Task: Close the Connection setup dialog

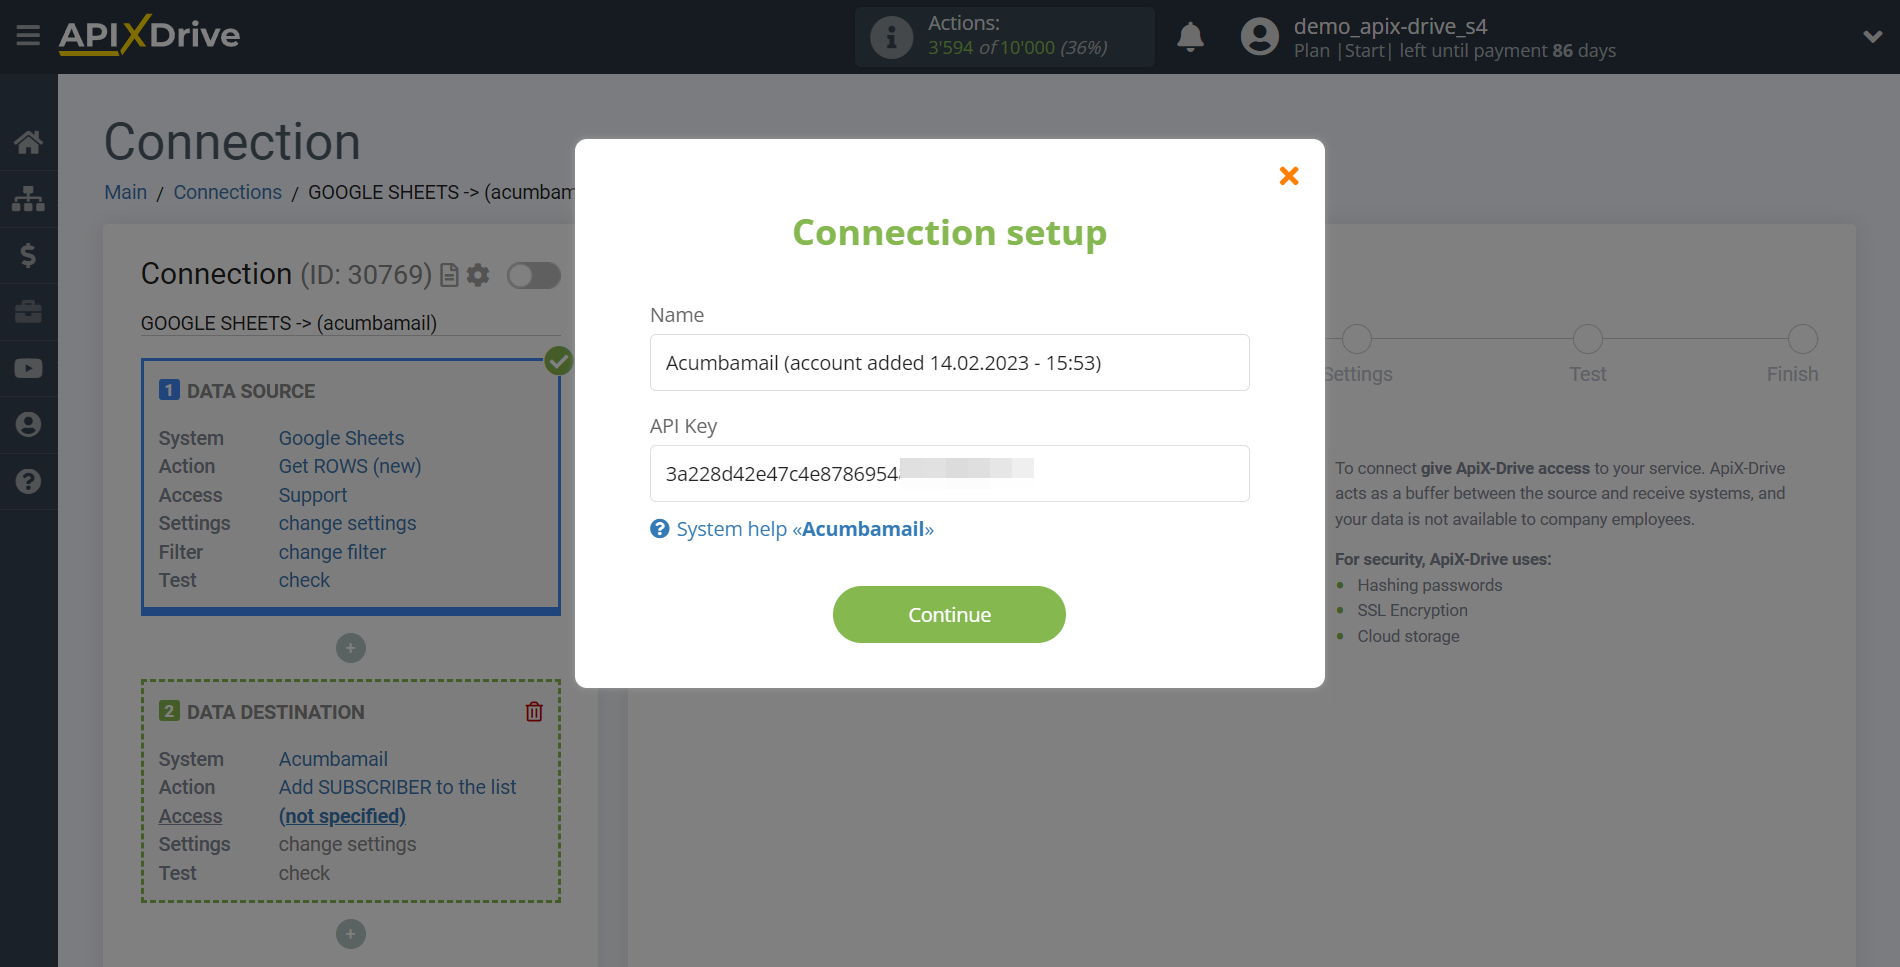Action: click(x=1289, y=176)
